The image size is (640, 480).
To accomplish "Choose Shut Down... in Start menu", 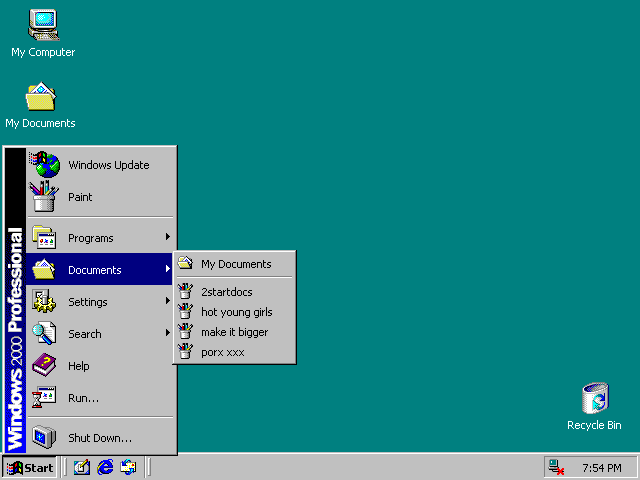I will click(100, 438).
